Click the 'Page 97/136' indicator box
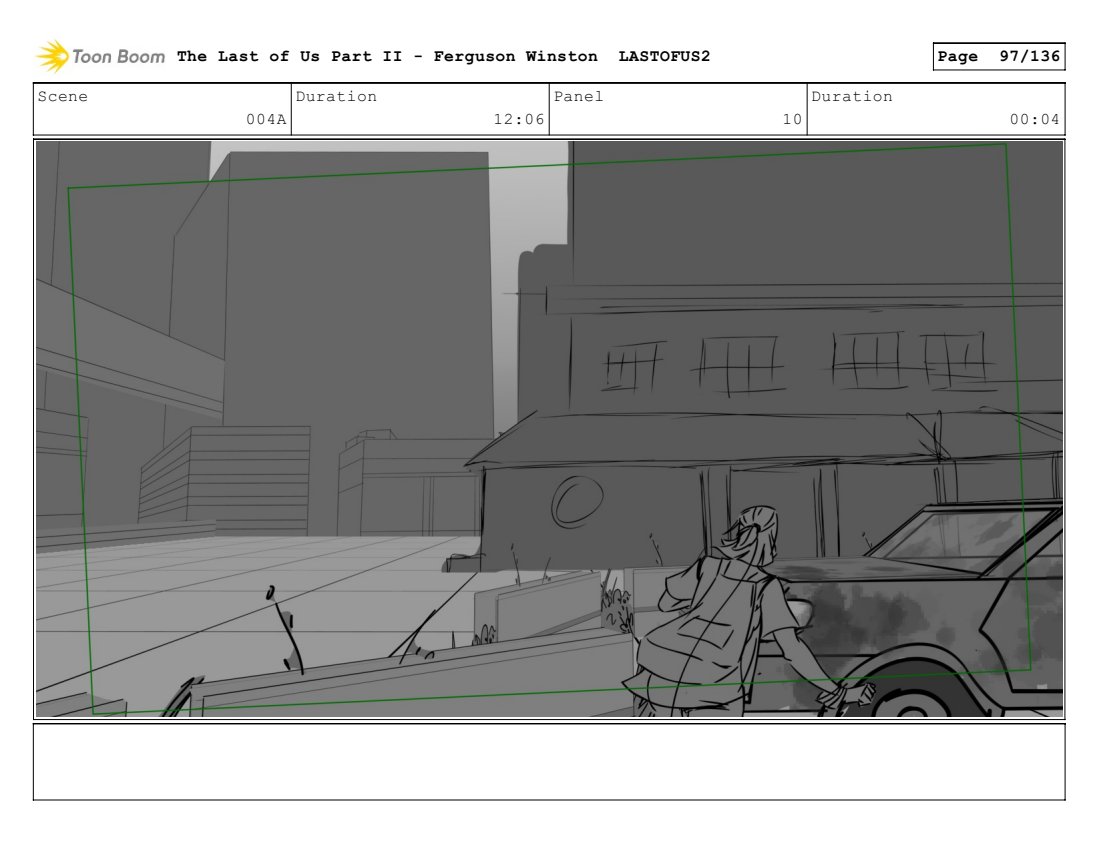 998,56
